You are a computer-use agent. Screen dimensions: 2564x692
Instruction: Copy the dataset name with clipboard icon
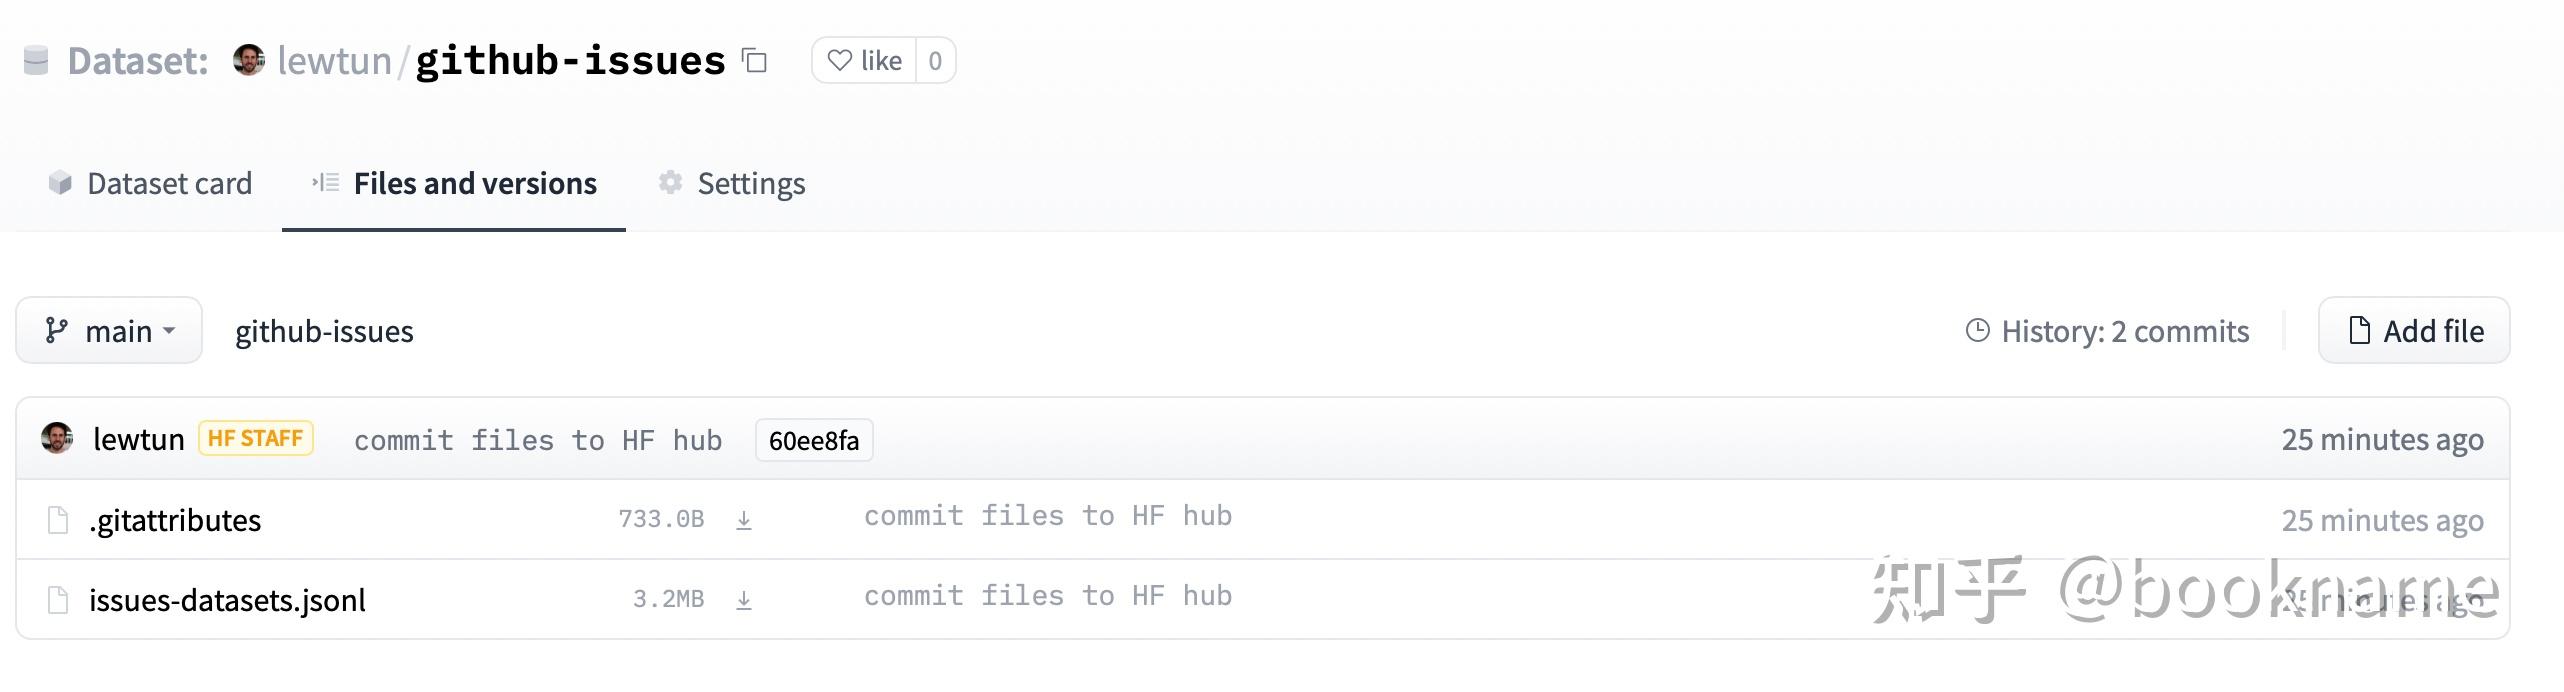pyautogui.click(x=754, y=61)
